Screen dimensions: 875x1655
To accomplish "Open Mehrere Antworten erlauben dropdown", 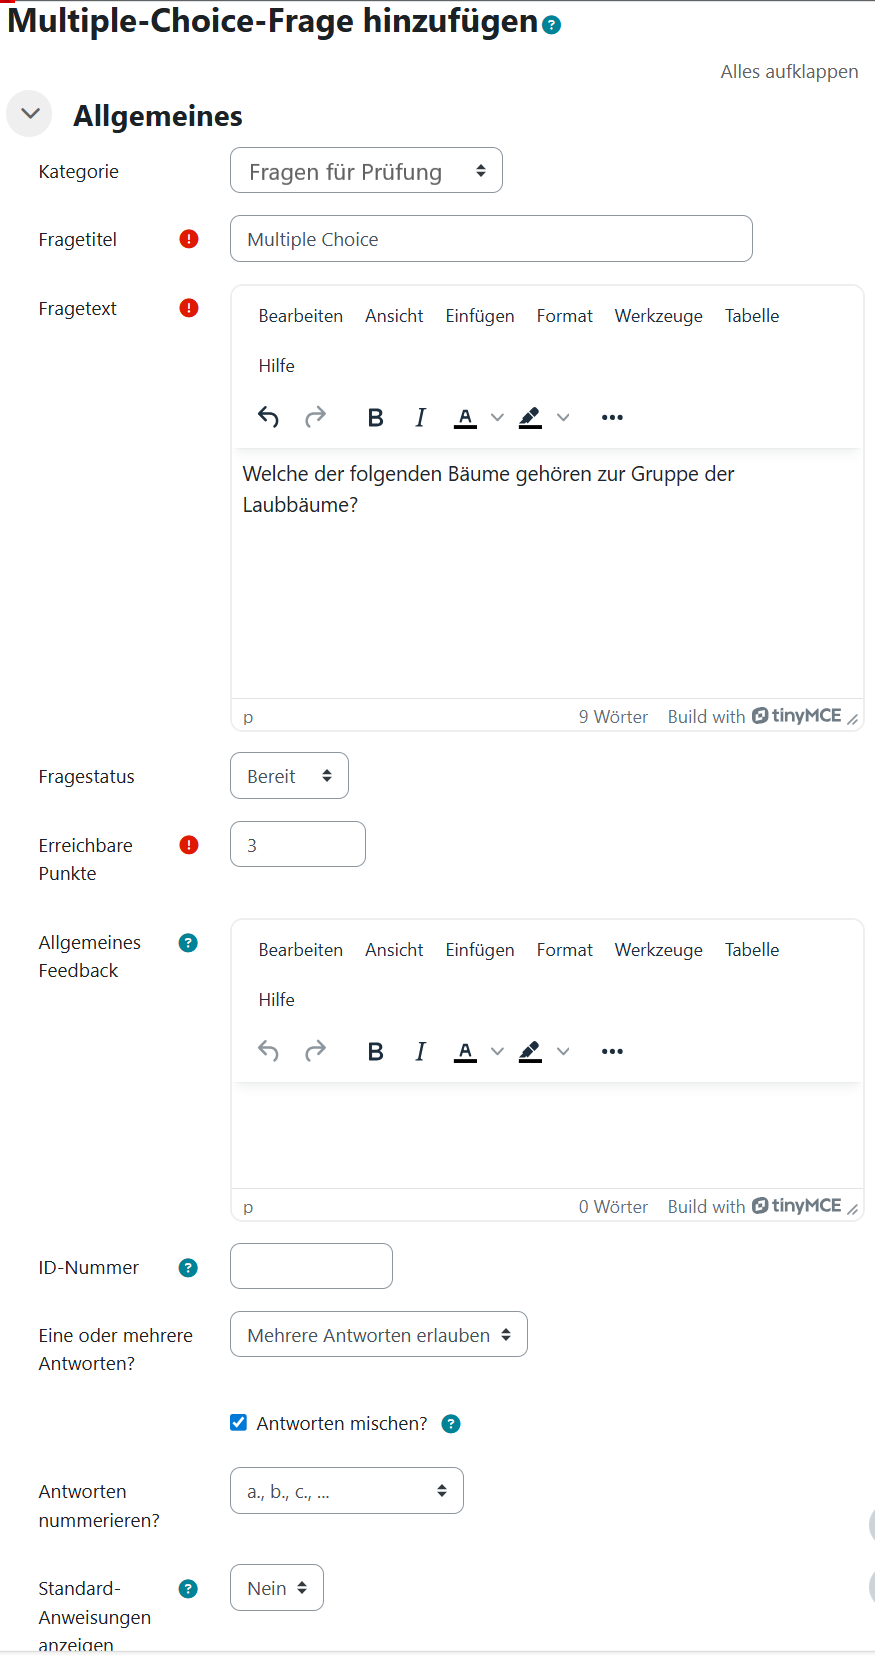I will (x=378, y=1335).
